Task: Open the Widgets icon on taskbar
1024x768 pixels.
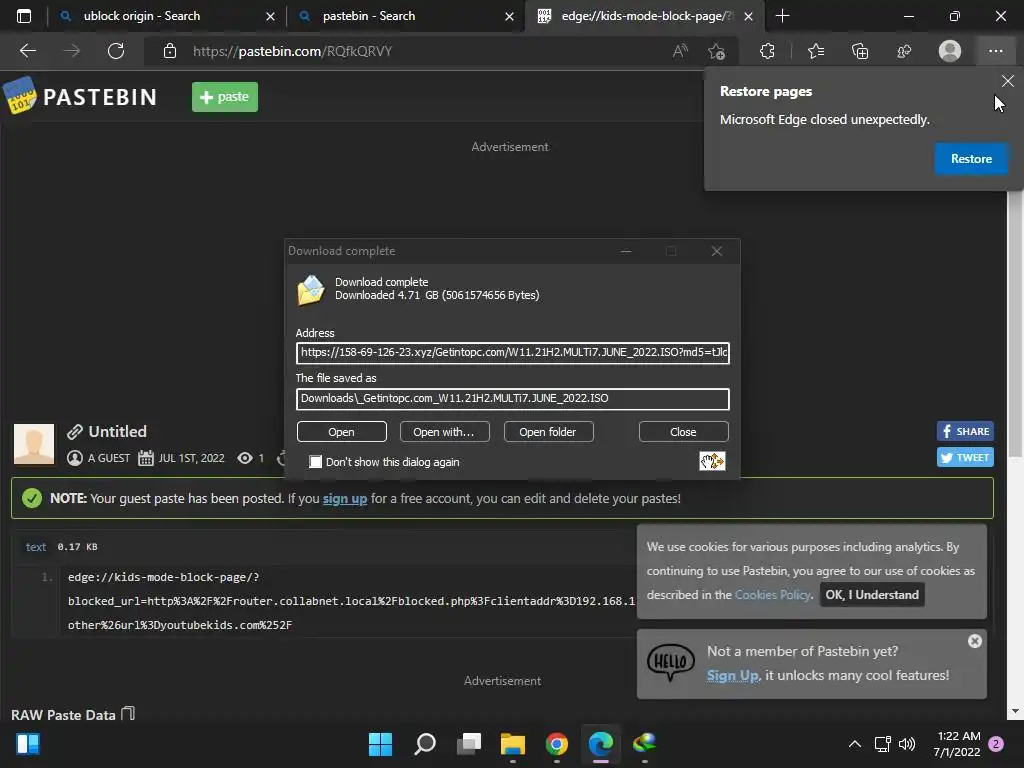Action: [x=28, y=743]
